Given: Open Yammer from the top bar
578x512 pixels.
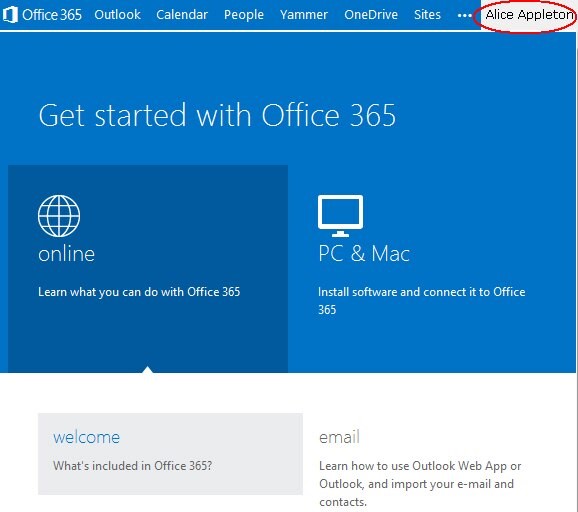Looking at the screenshot, I should pos(304,15).
